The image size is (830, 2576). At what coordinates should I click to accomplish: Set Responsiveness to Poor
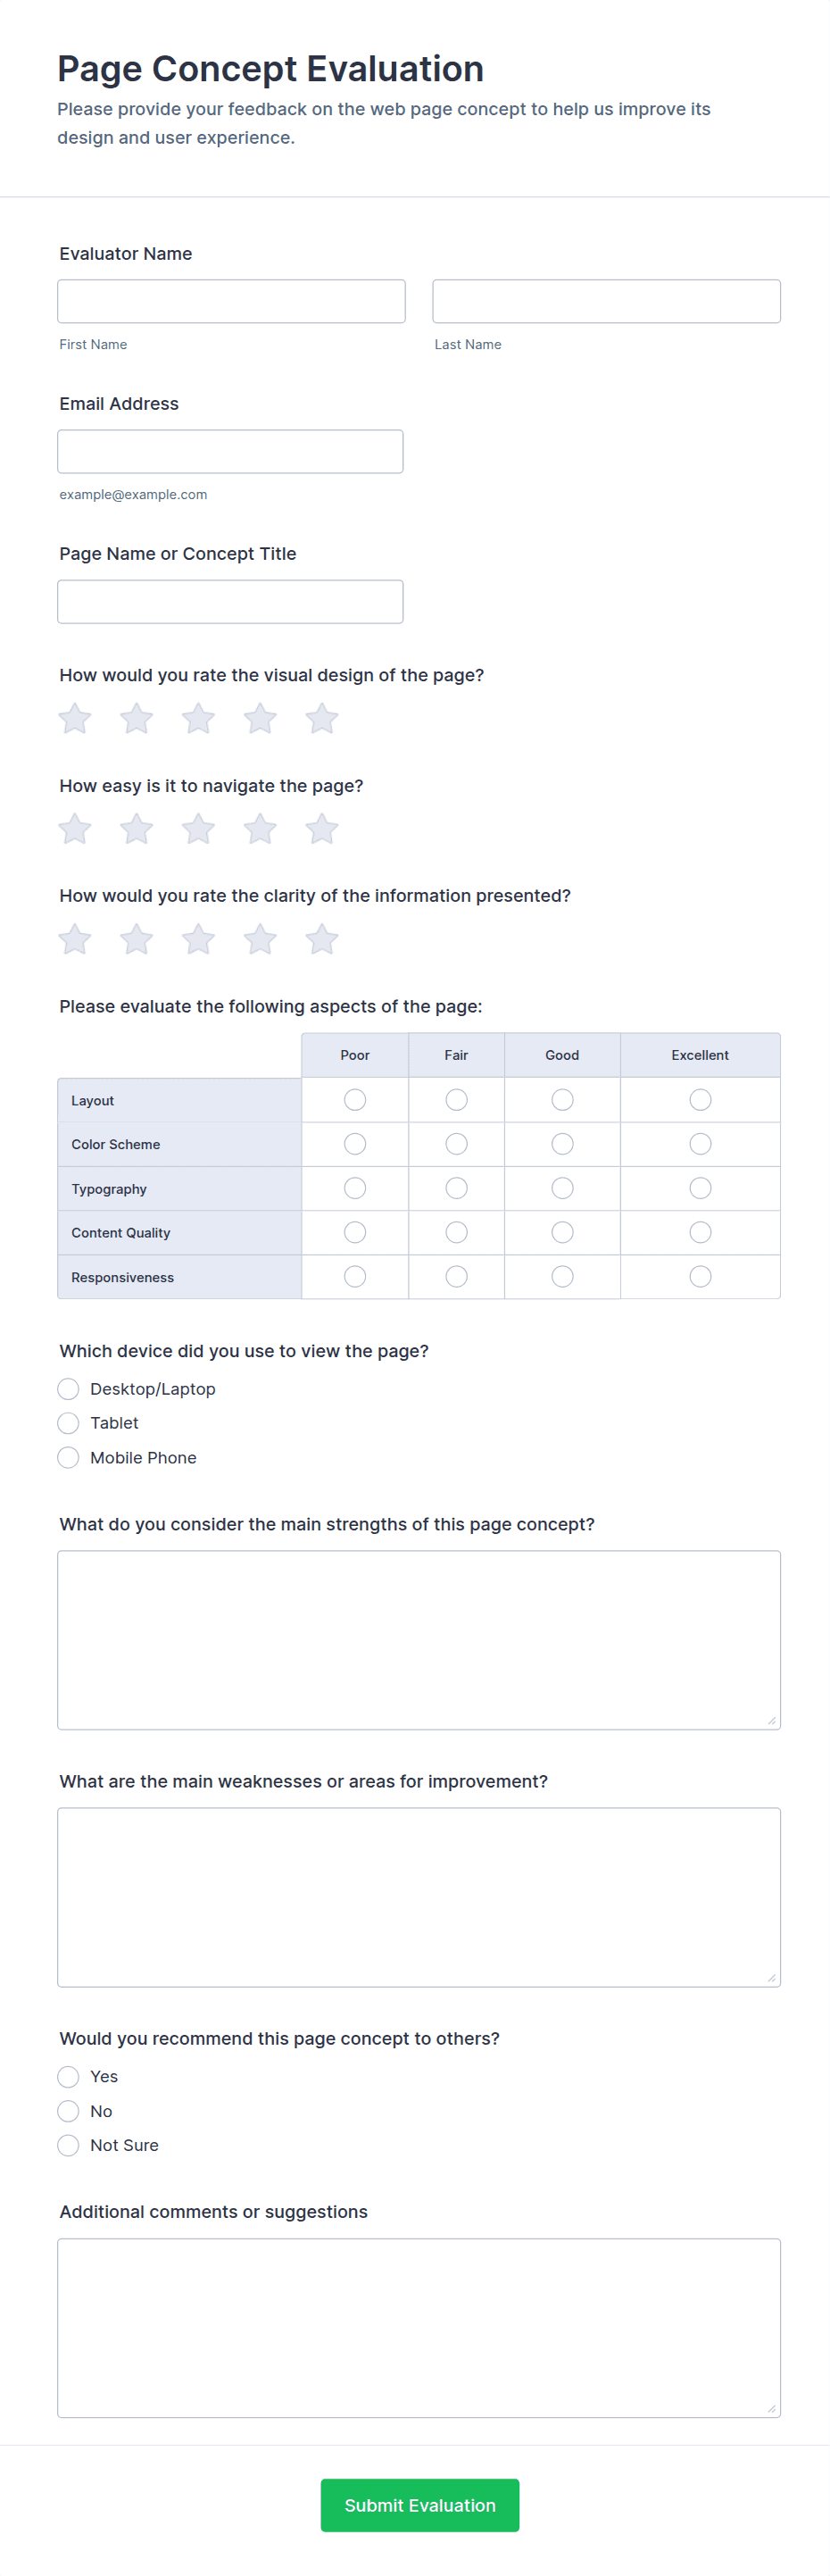(x=355, y=1277)
